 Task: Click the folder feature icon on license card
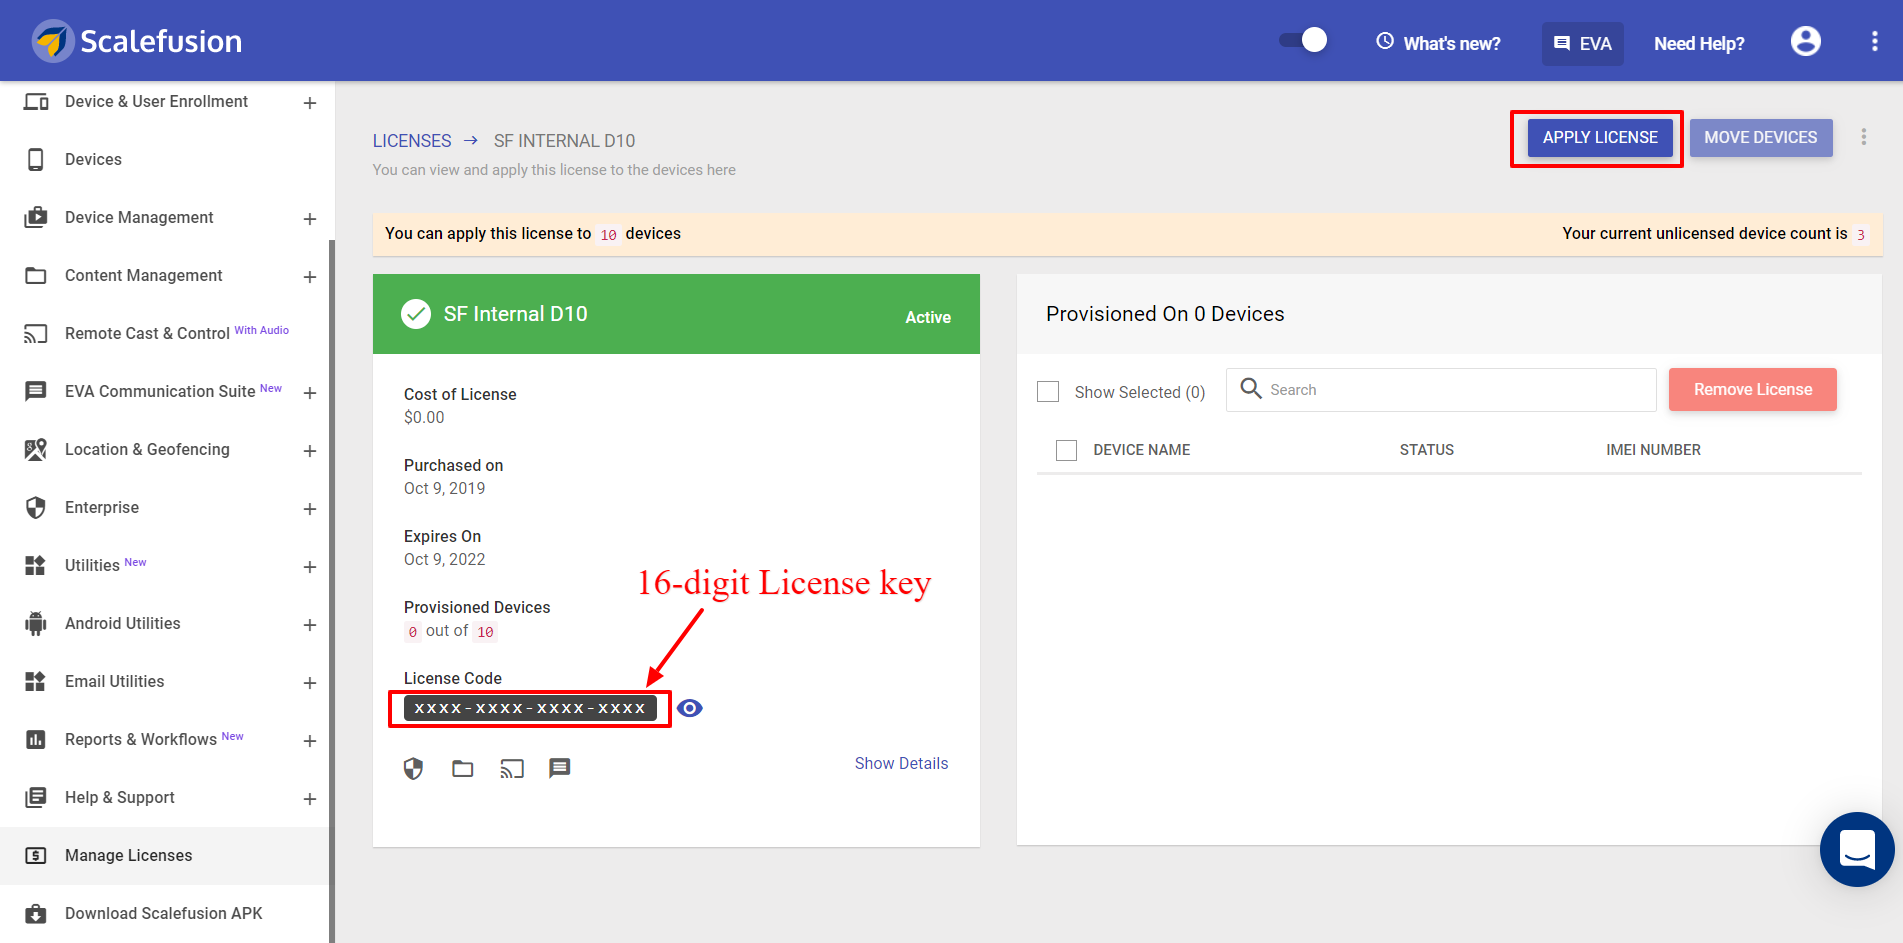pos(462,768)
